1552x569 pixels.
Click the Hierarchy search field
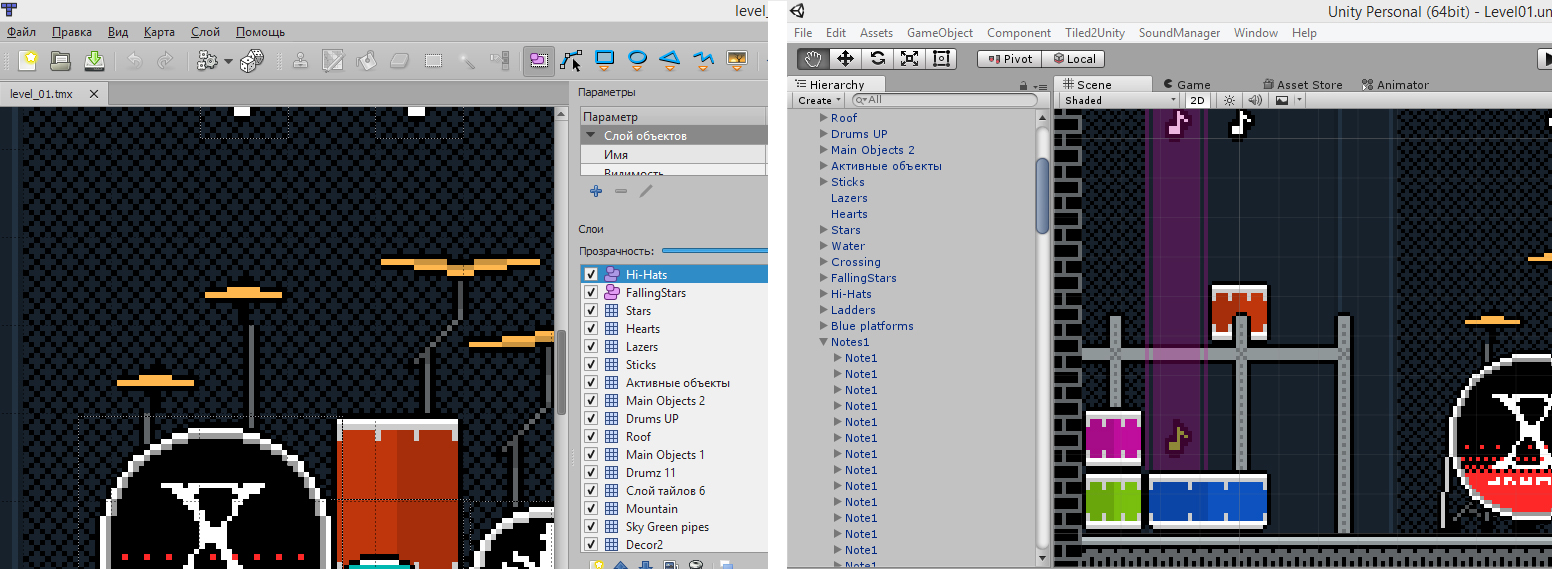click(945, 100)
